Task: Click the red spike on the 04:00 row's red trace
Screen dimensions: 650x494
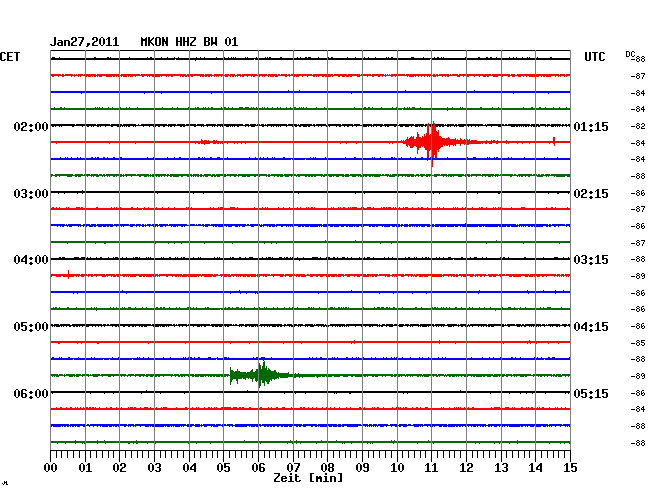Action: point(68,274)
